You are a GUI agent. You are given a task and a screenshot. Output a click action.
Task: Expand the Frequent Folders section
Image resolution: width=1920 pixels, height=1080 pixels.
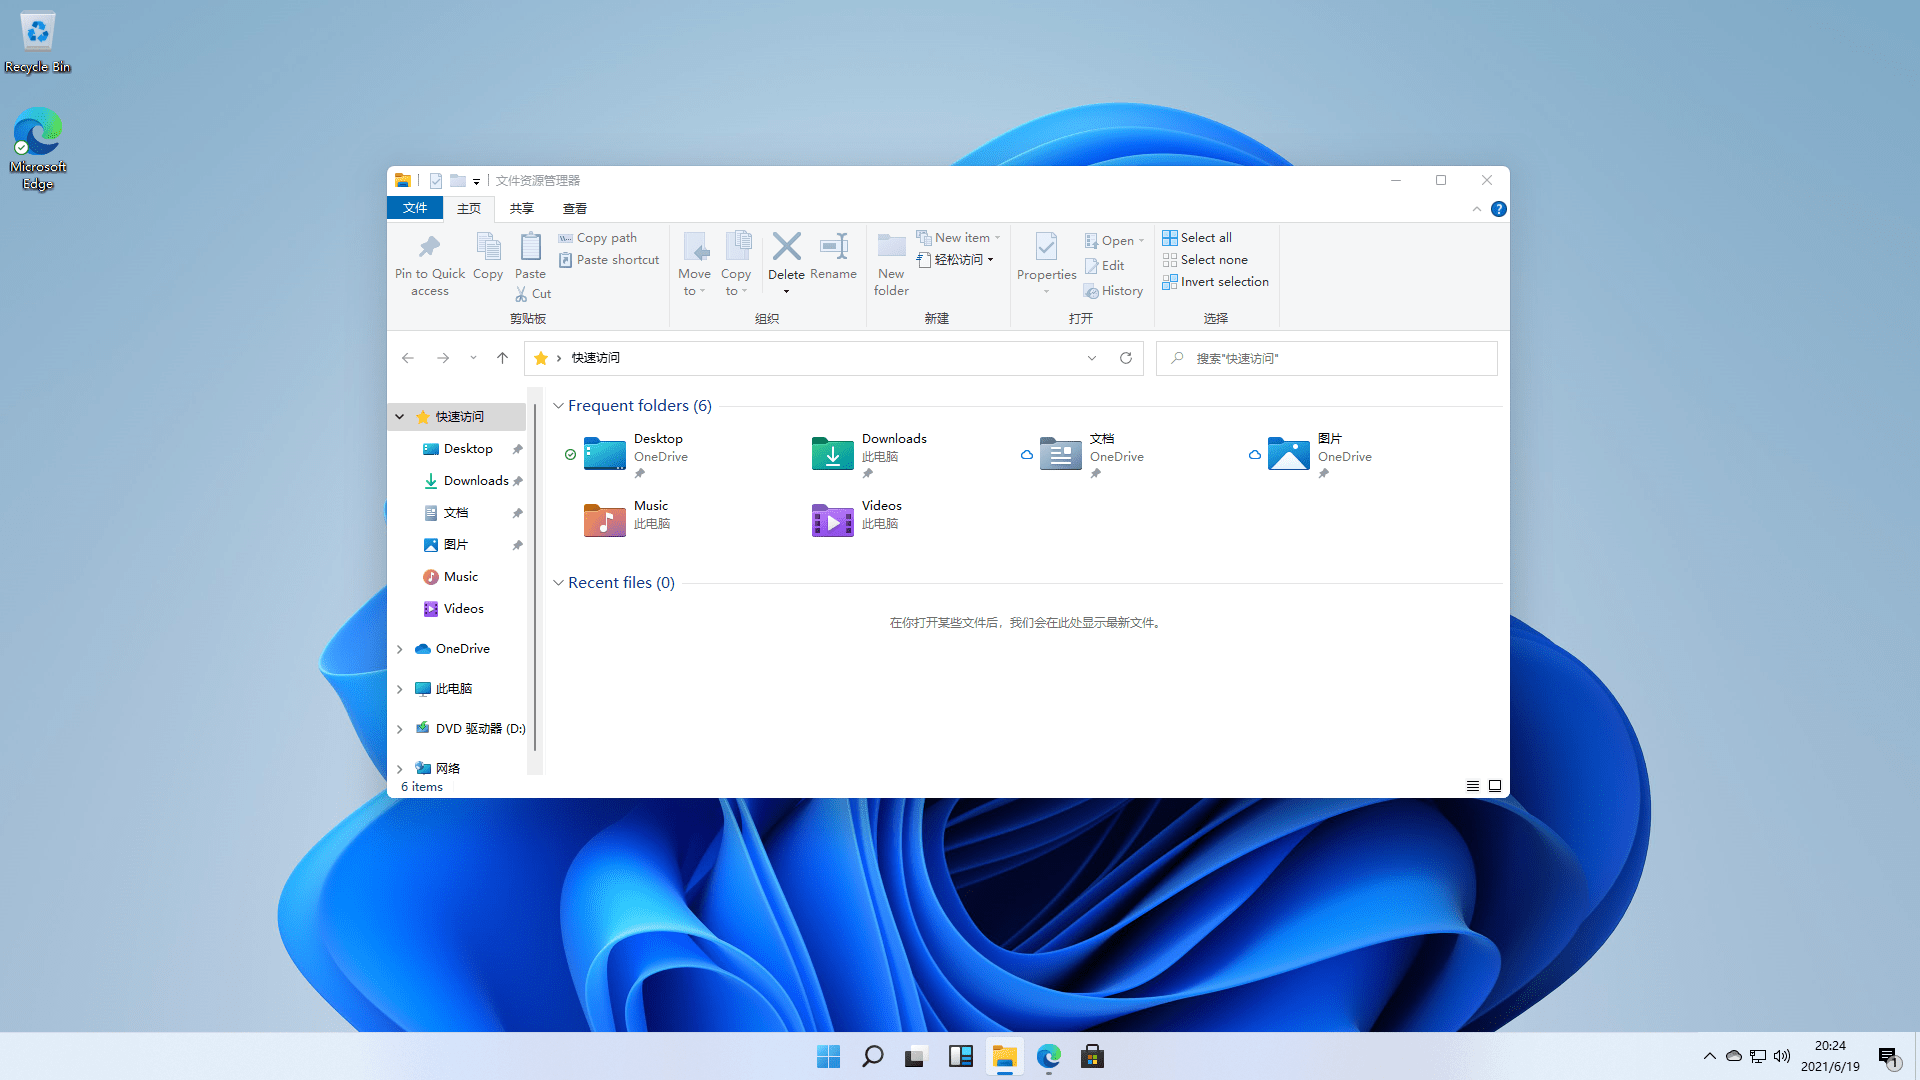556,405
